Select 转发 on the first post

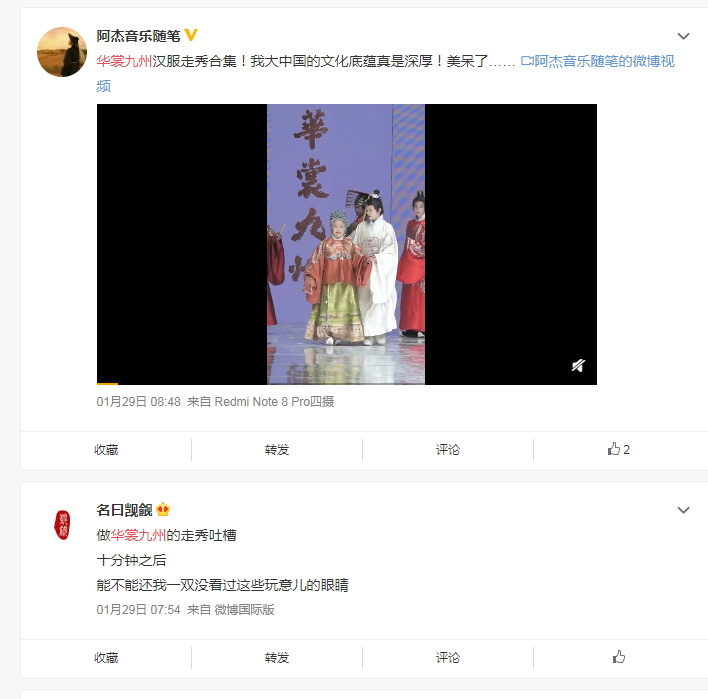[x=277, y=450]
